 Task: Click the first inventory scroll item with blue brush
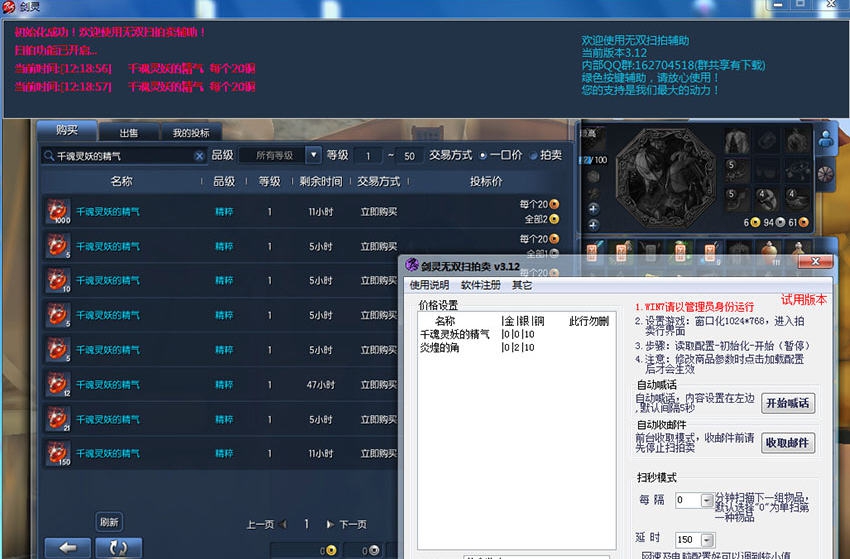pyautogui.click(x=593, y=252)
